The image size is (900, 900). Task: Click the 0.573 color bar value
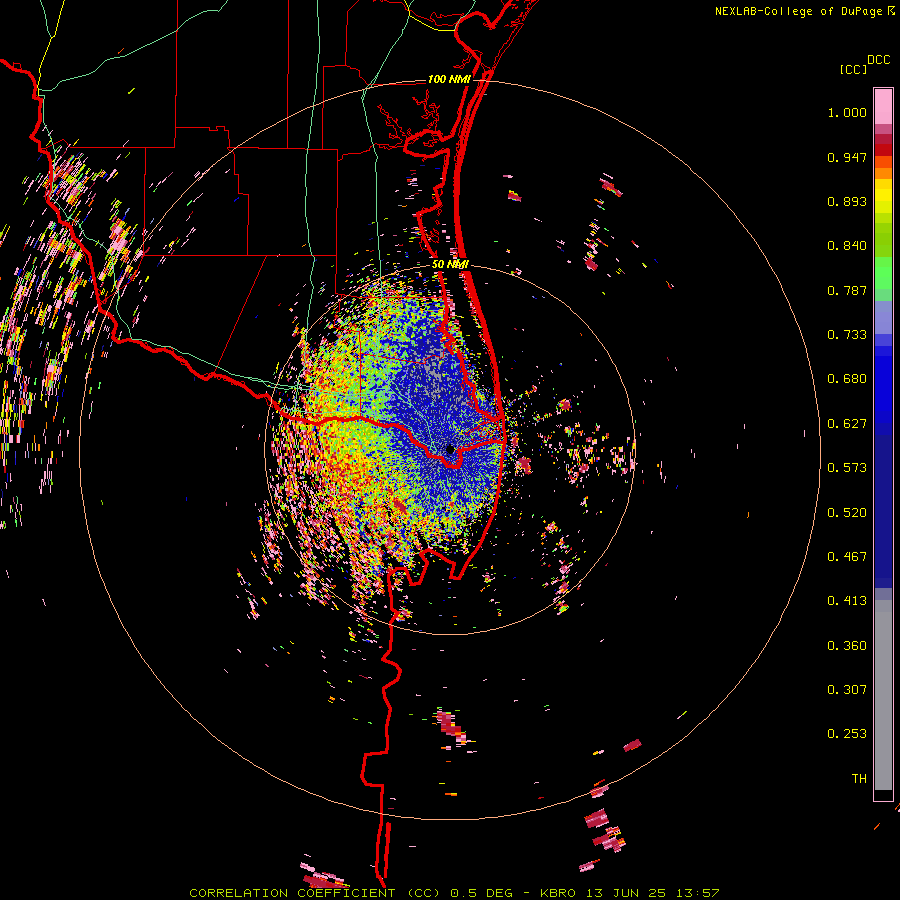847,468
